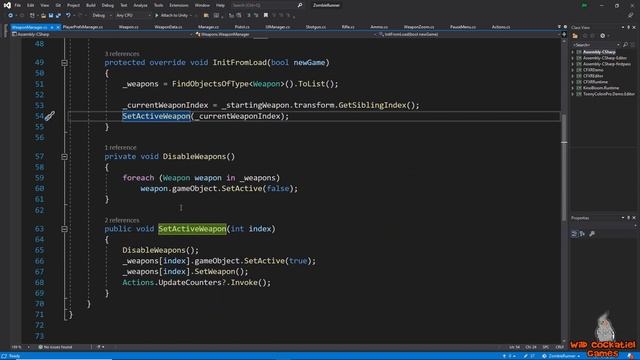This screenshot has height=360, width=640.
Task: Click the '2 references' CodeLens link
Action: click(x=122, y=220)
